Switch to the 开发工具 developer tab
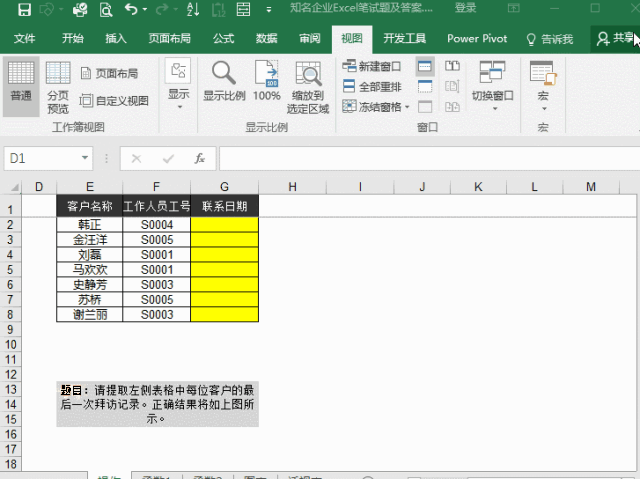Viewport: 640px width, 479px height. (x=404, y=39)
